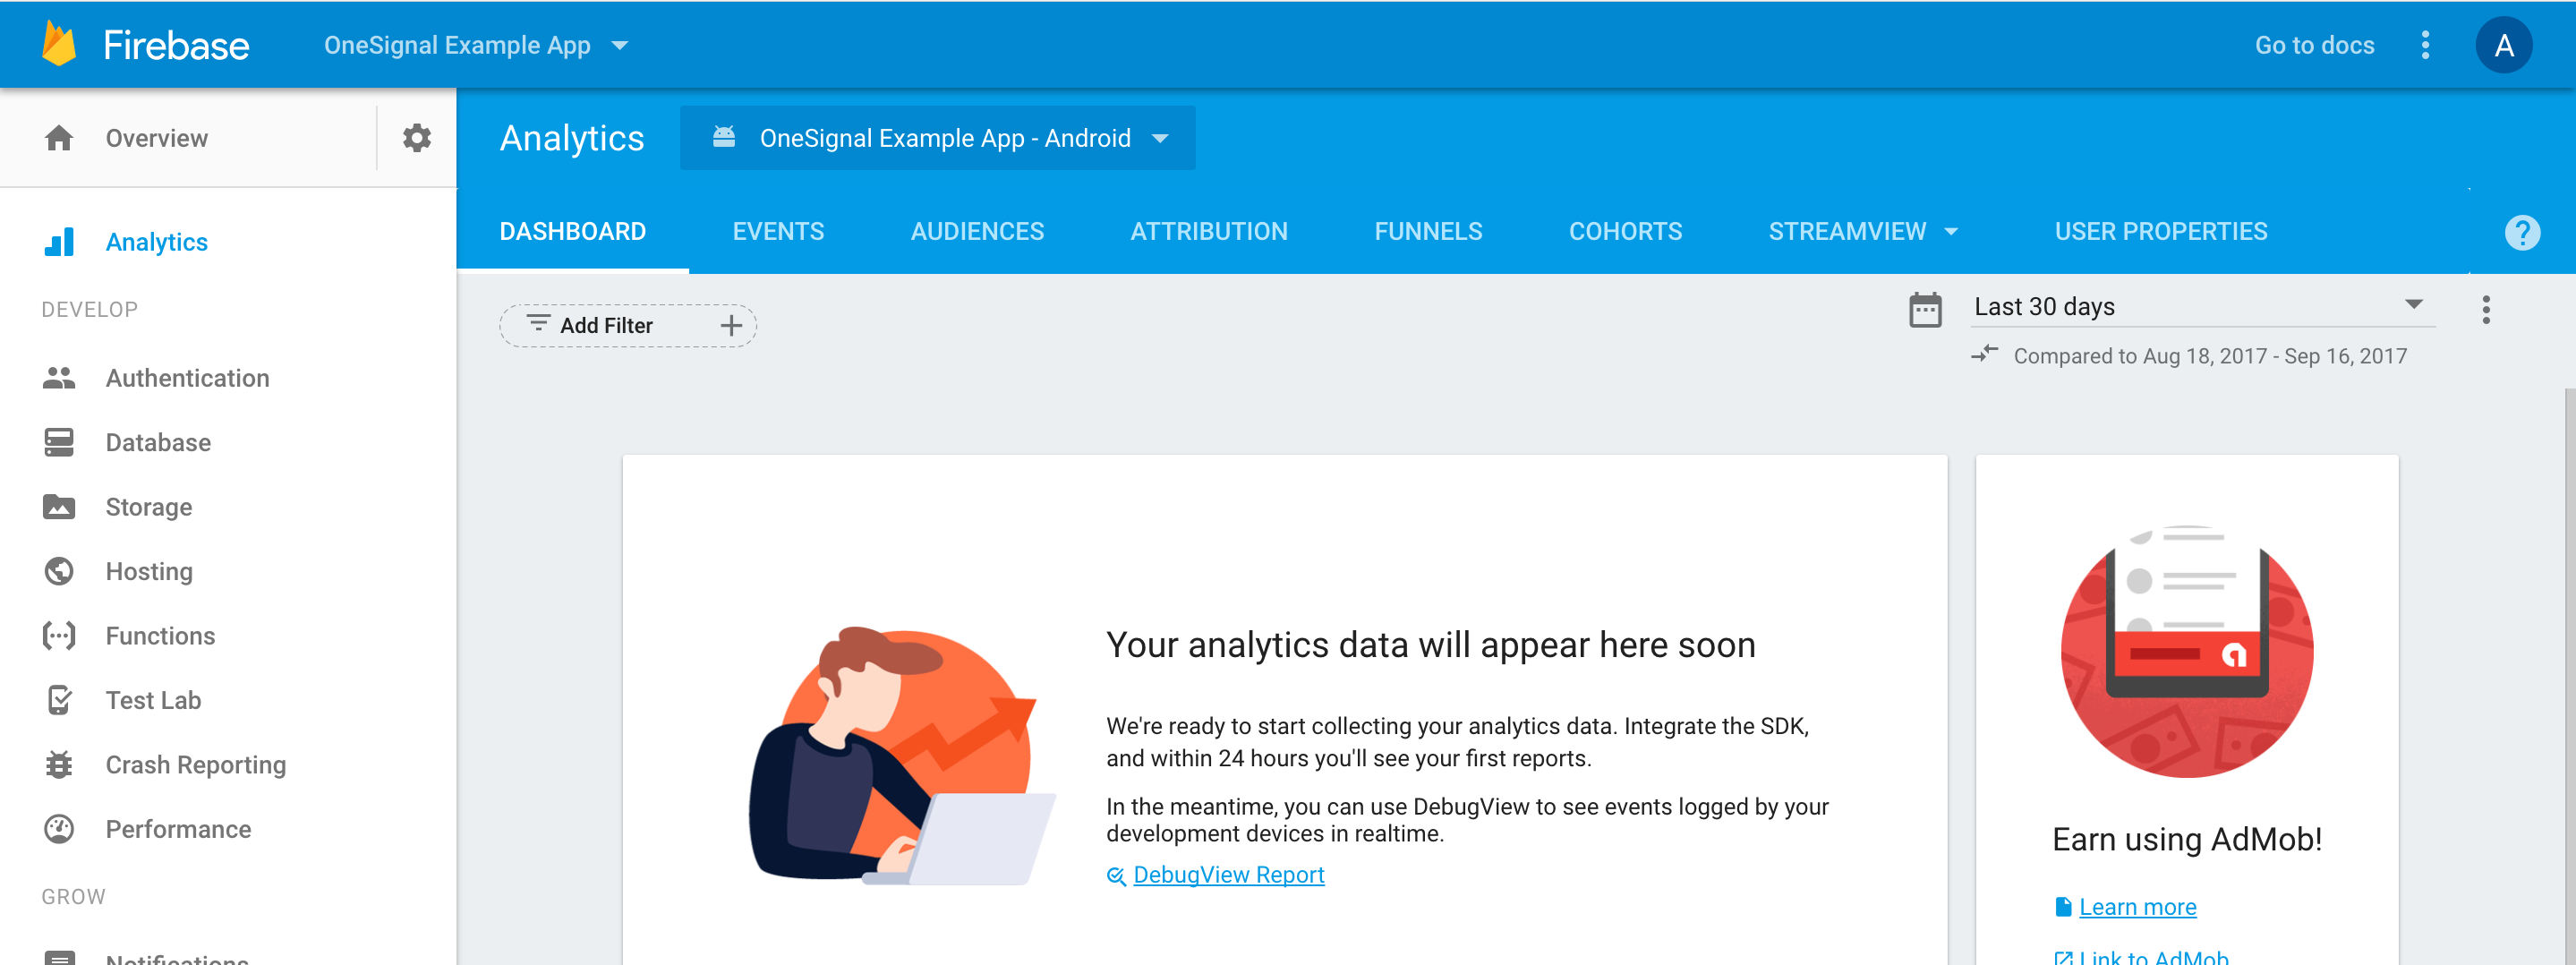The height and width of the screenshot is (965, 2576).
Task: Click the Storage image icon
Action: [x=59, y=507]
